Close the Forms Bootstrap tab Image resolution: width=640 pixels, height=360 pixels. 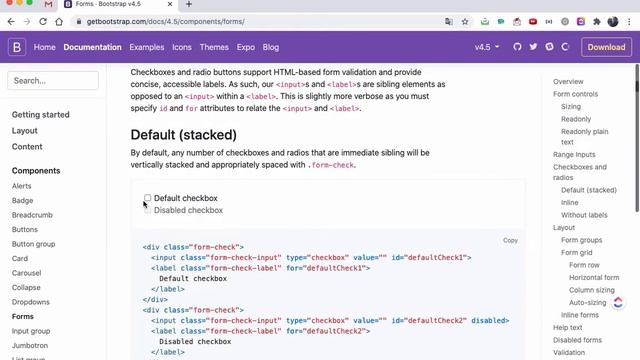(x=170, y=4)
